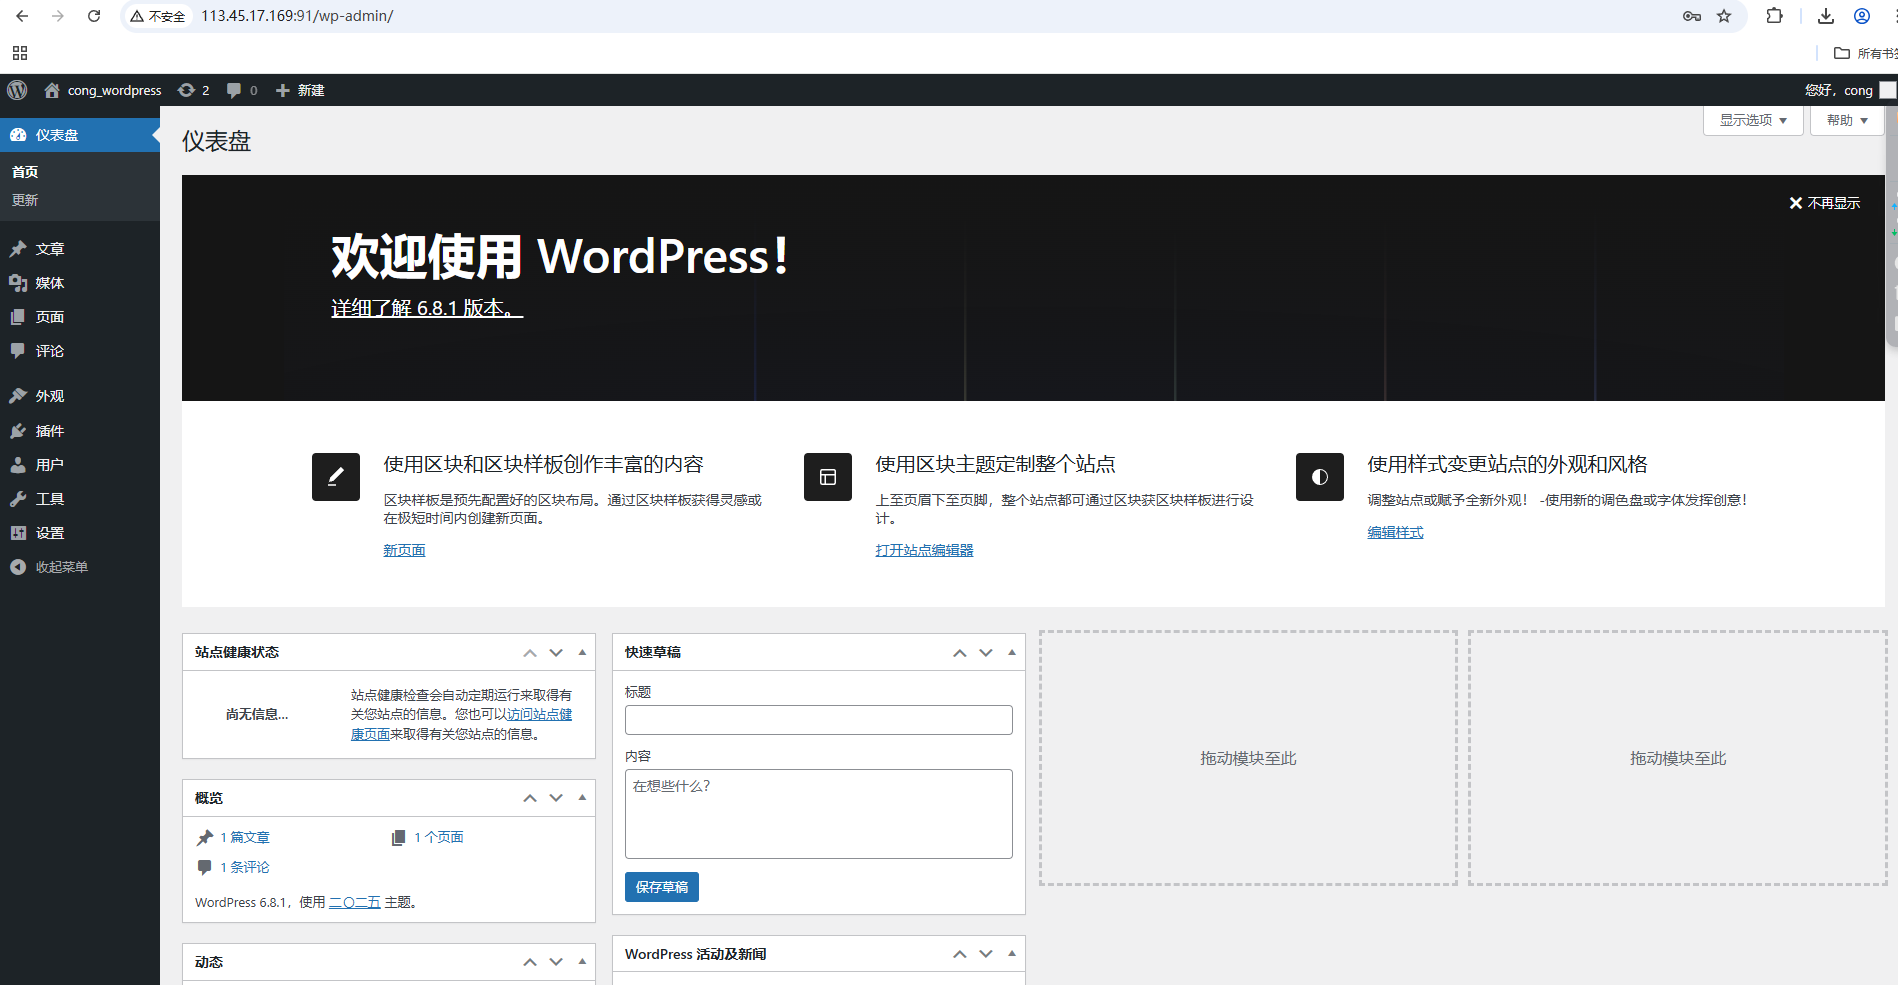Toggle the WordPress 活动及新闻 panel triangle

(x=1012, y=954)
